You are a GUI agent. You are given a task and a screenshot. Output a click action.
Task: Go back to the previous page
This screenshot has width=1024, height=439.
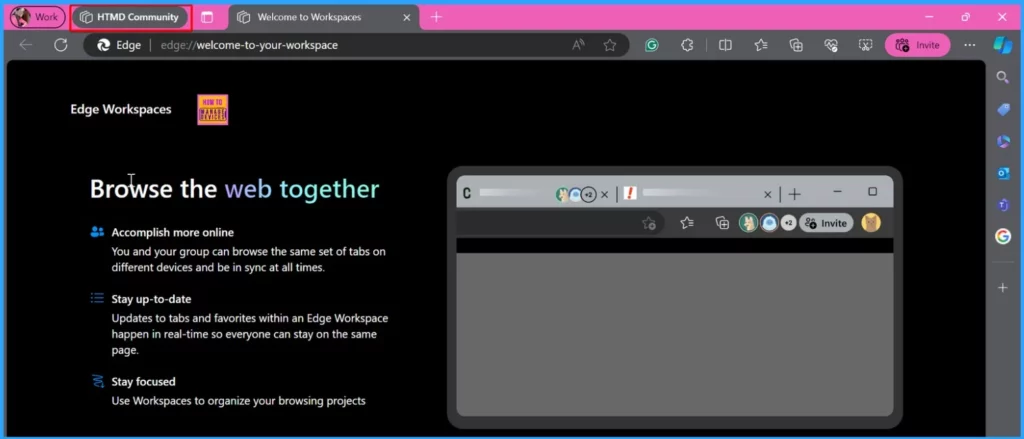click(x=26, y=45)
